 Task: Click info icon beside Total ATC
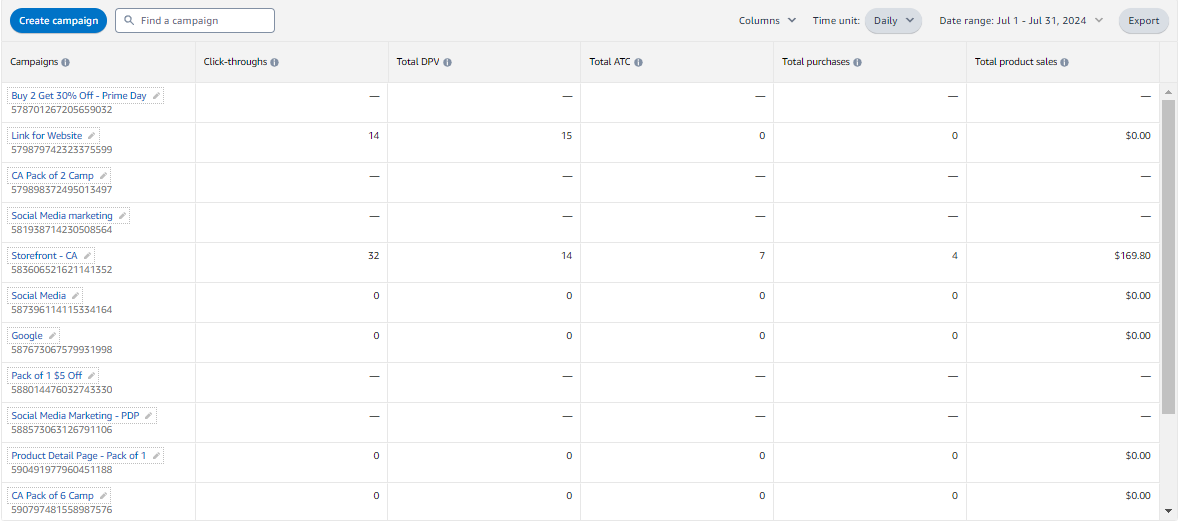pyautogui.click(x=638, y=62)
